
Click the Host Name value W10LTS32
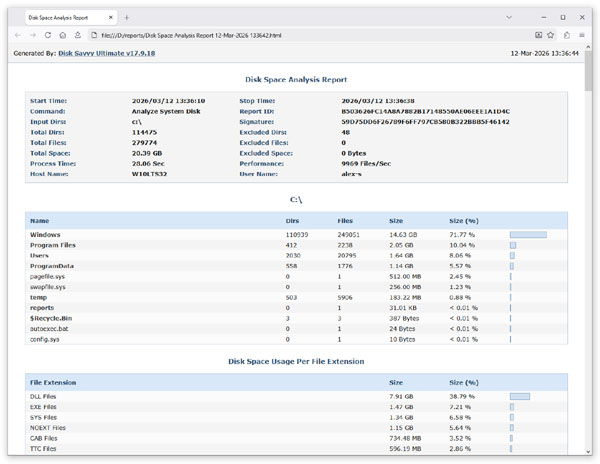pos(149,174)
